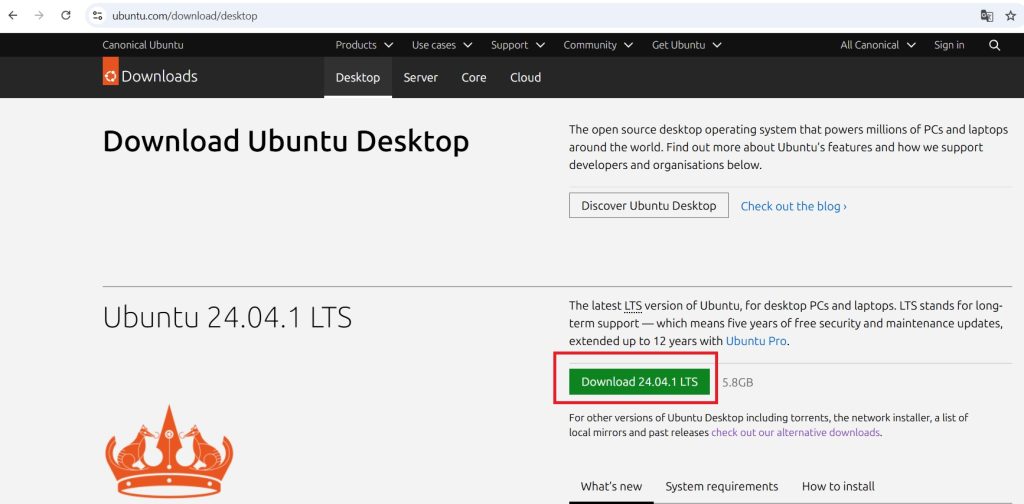Open the How to install tab

(x=838, y=486)
